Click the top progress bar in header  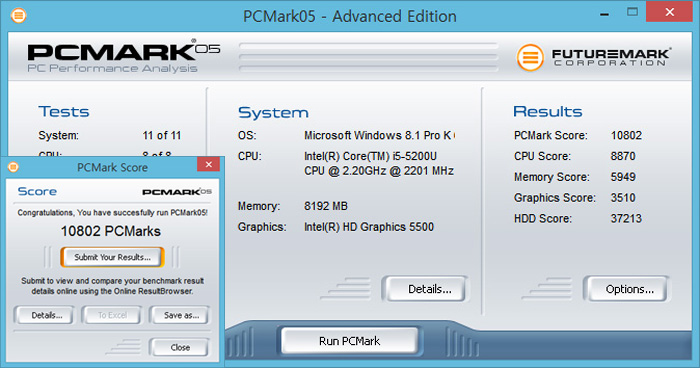369,46
